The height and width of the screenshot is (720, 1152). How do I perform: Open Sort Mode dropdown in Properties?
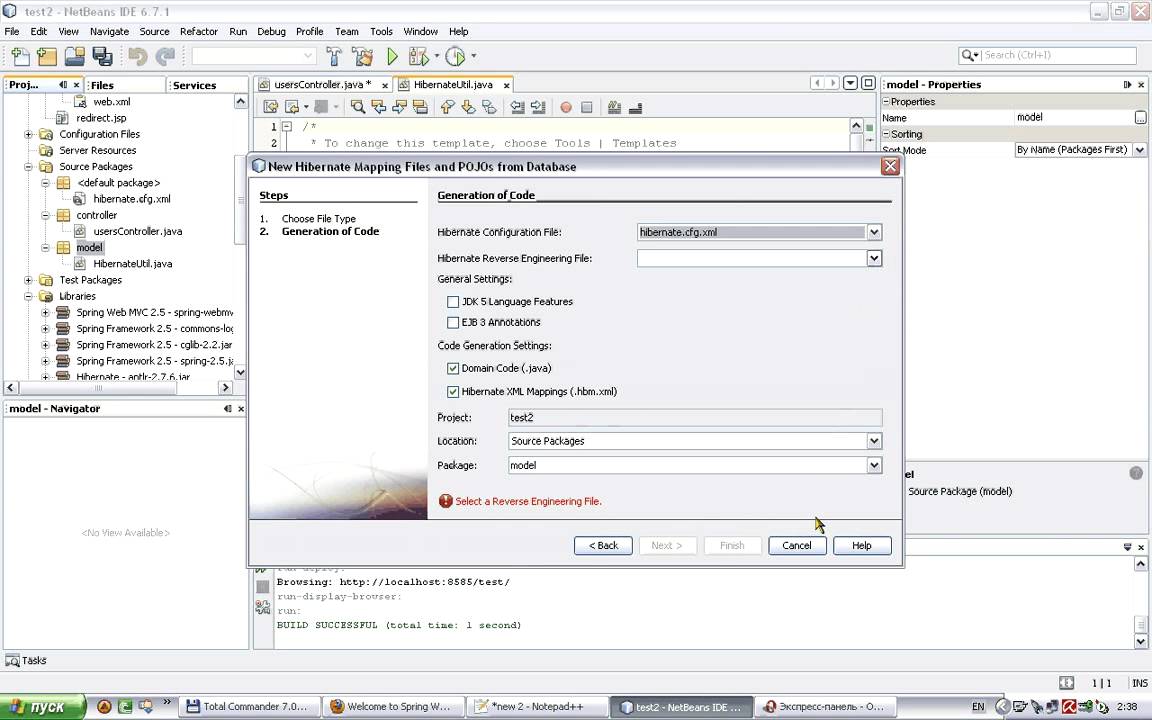point(1140,150)
